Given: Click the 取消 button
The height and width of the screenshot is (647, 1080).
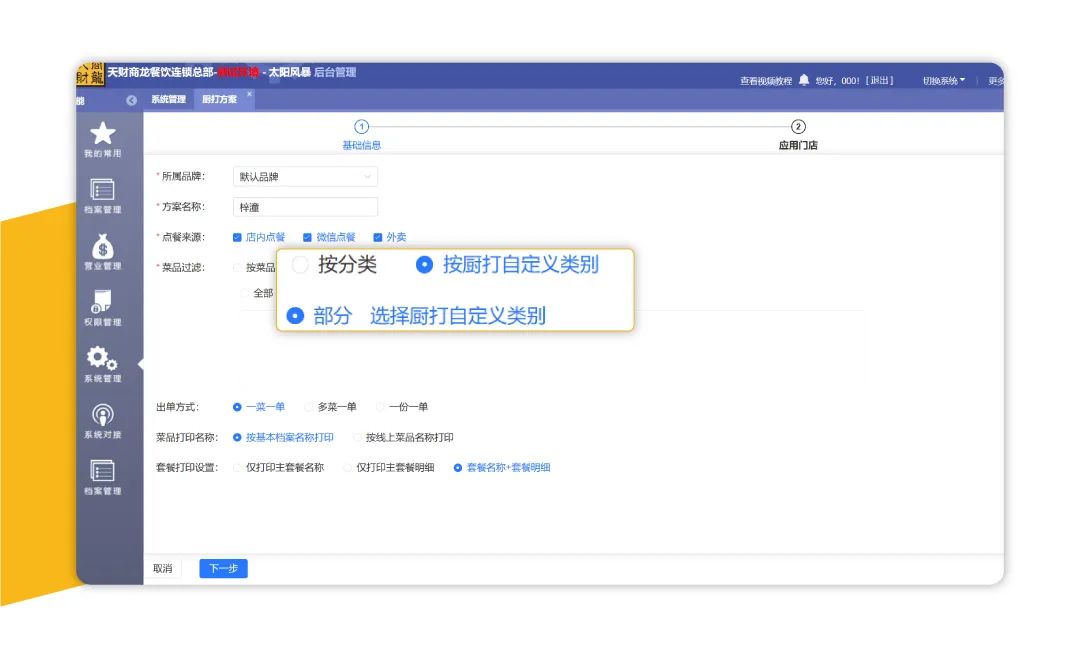Looking at the screenshot, I should [163, 568].
